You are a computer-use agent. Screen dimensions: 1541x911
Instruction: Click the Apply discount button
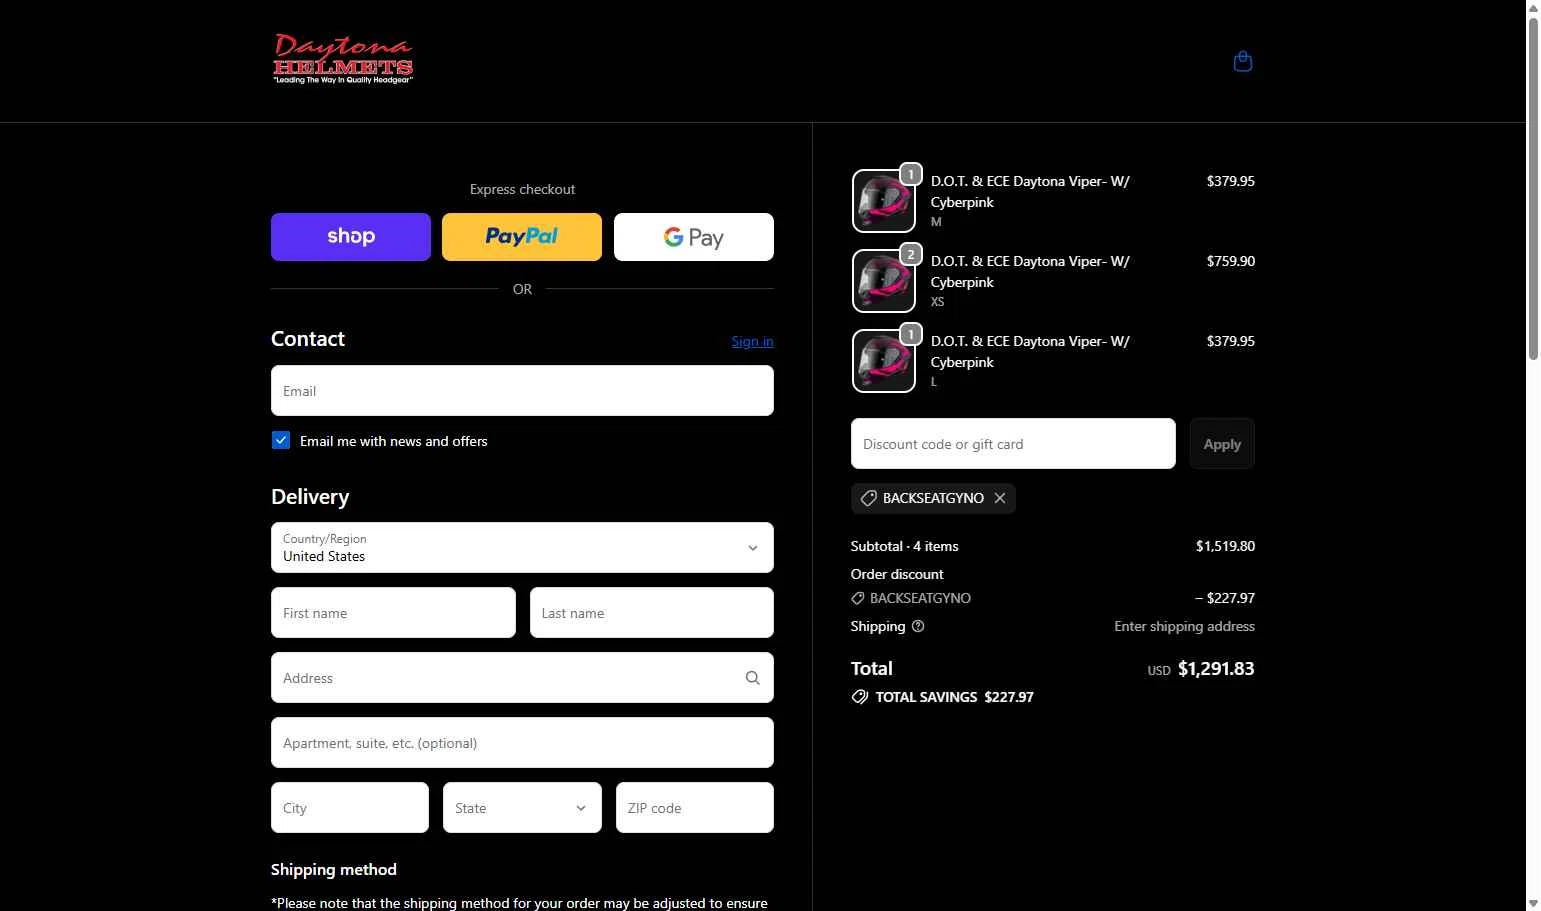tap(1222, 443)
